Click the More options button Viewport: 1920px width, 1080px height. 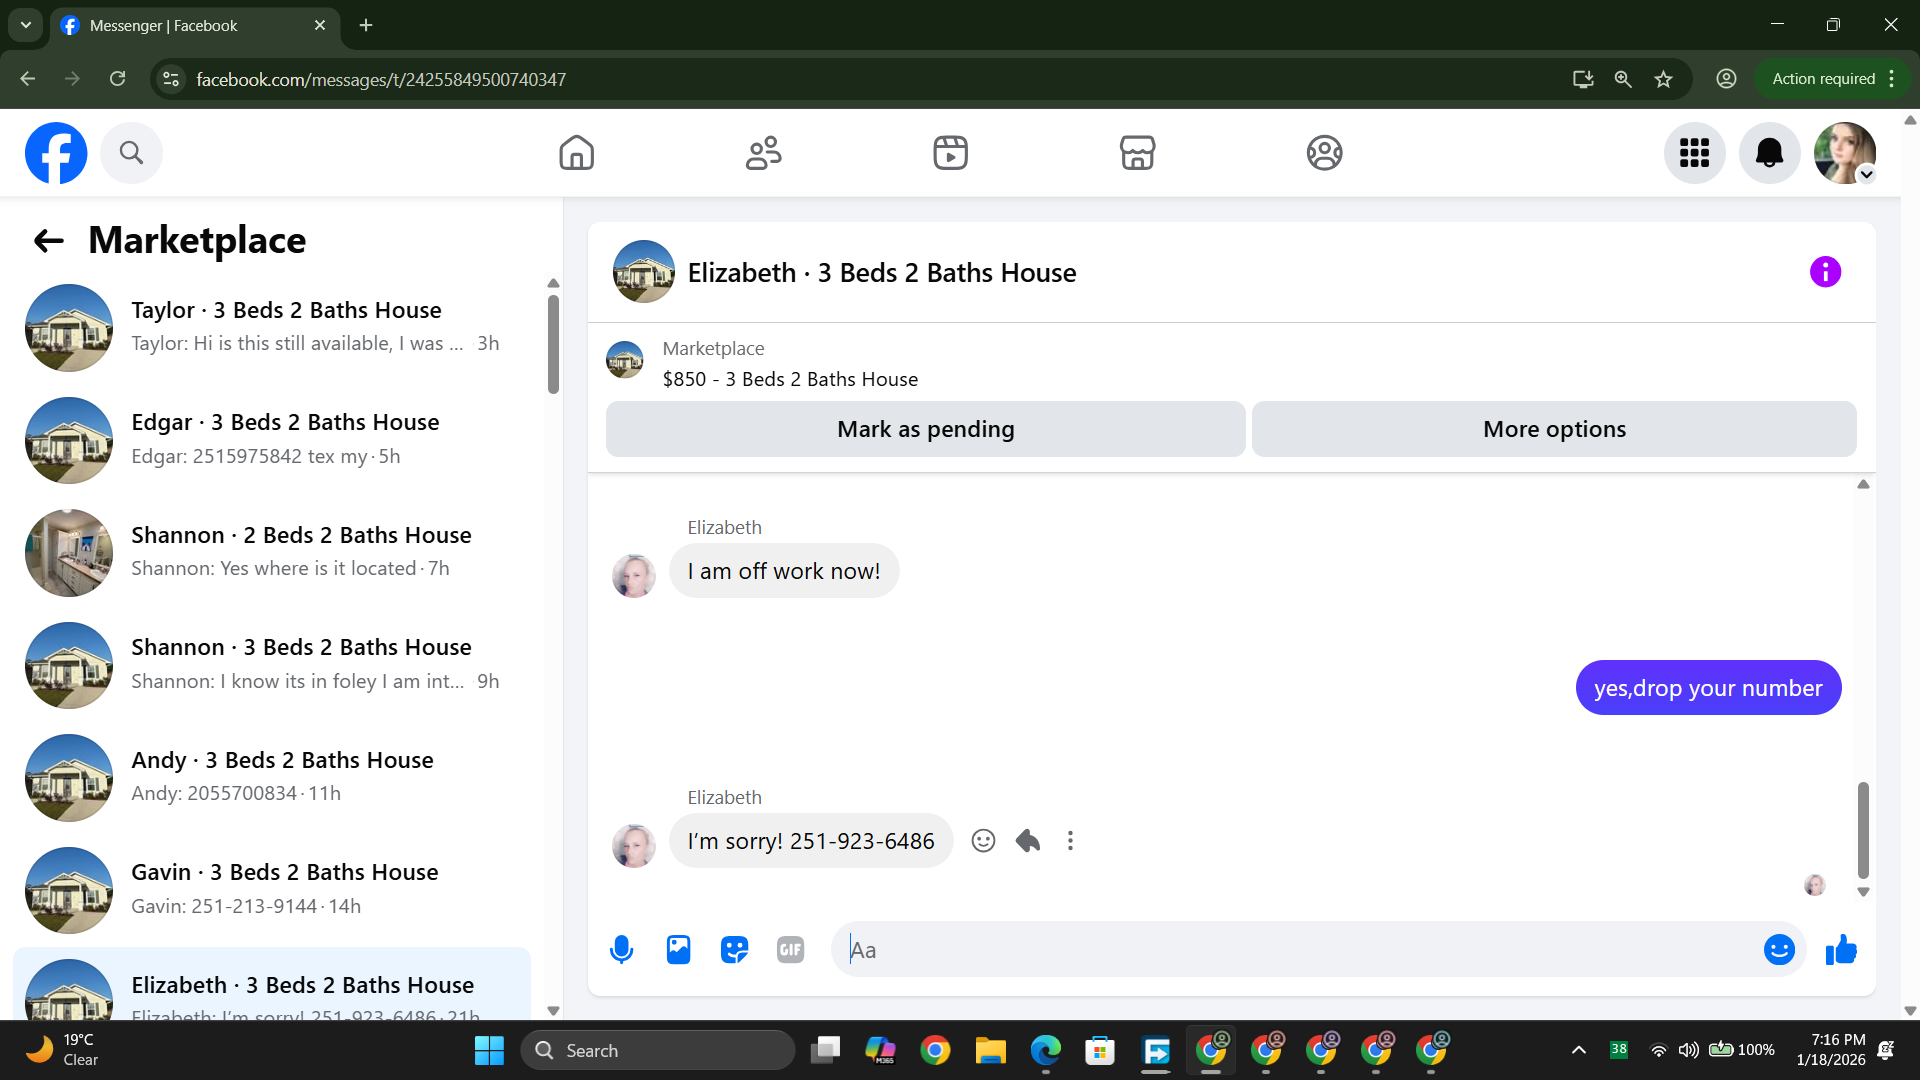1554,429
